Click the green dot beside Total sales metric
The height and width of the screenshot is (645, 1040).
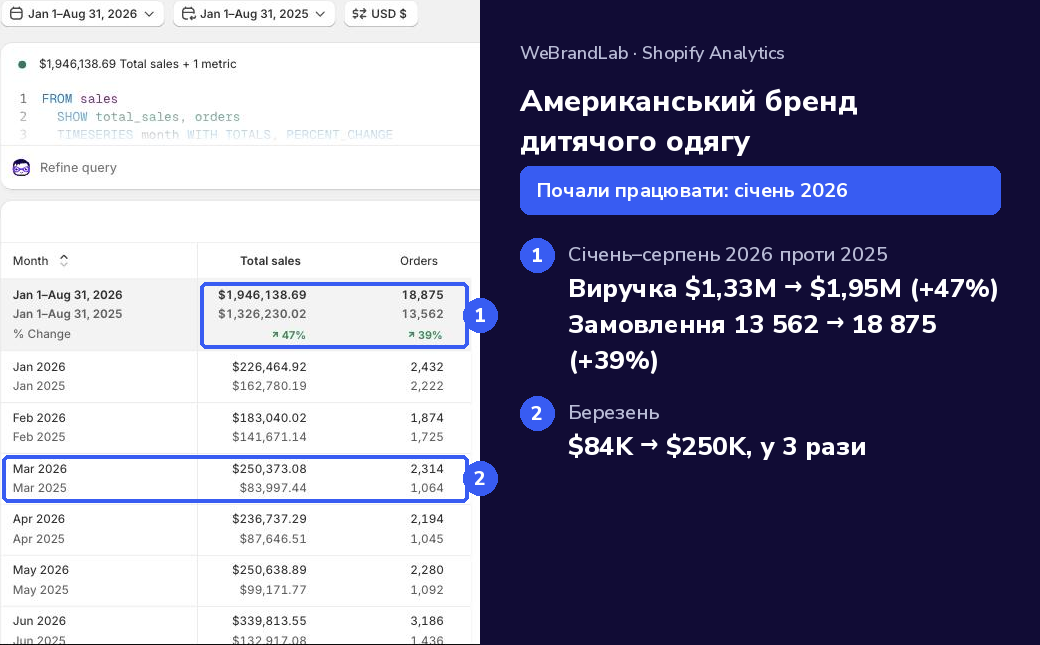coord(22,64)
